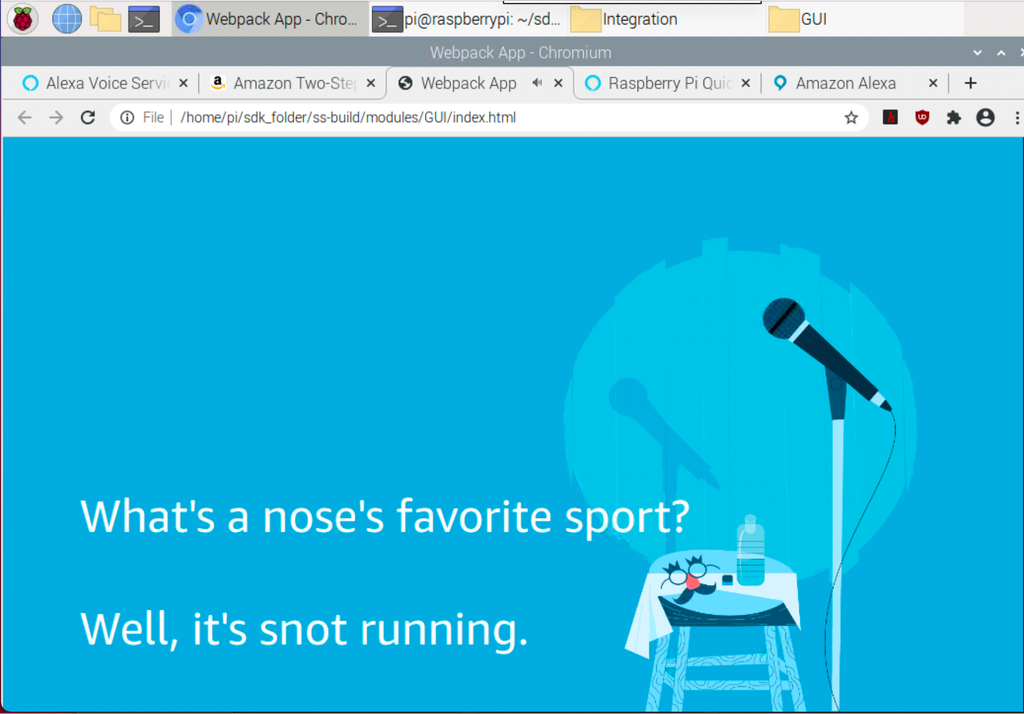Close the Webpack App tab
The image size is (1024, 714).
tap(558, 83)
